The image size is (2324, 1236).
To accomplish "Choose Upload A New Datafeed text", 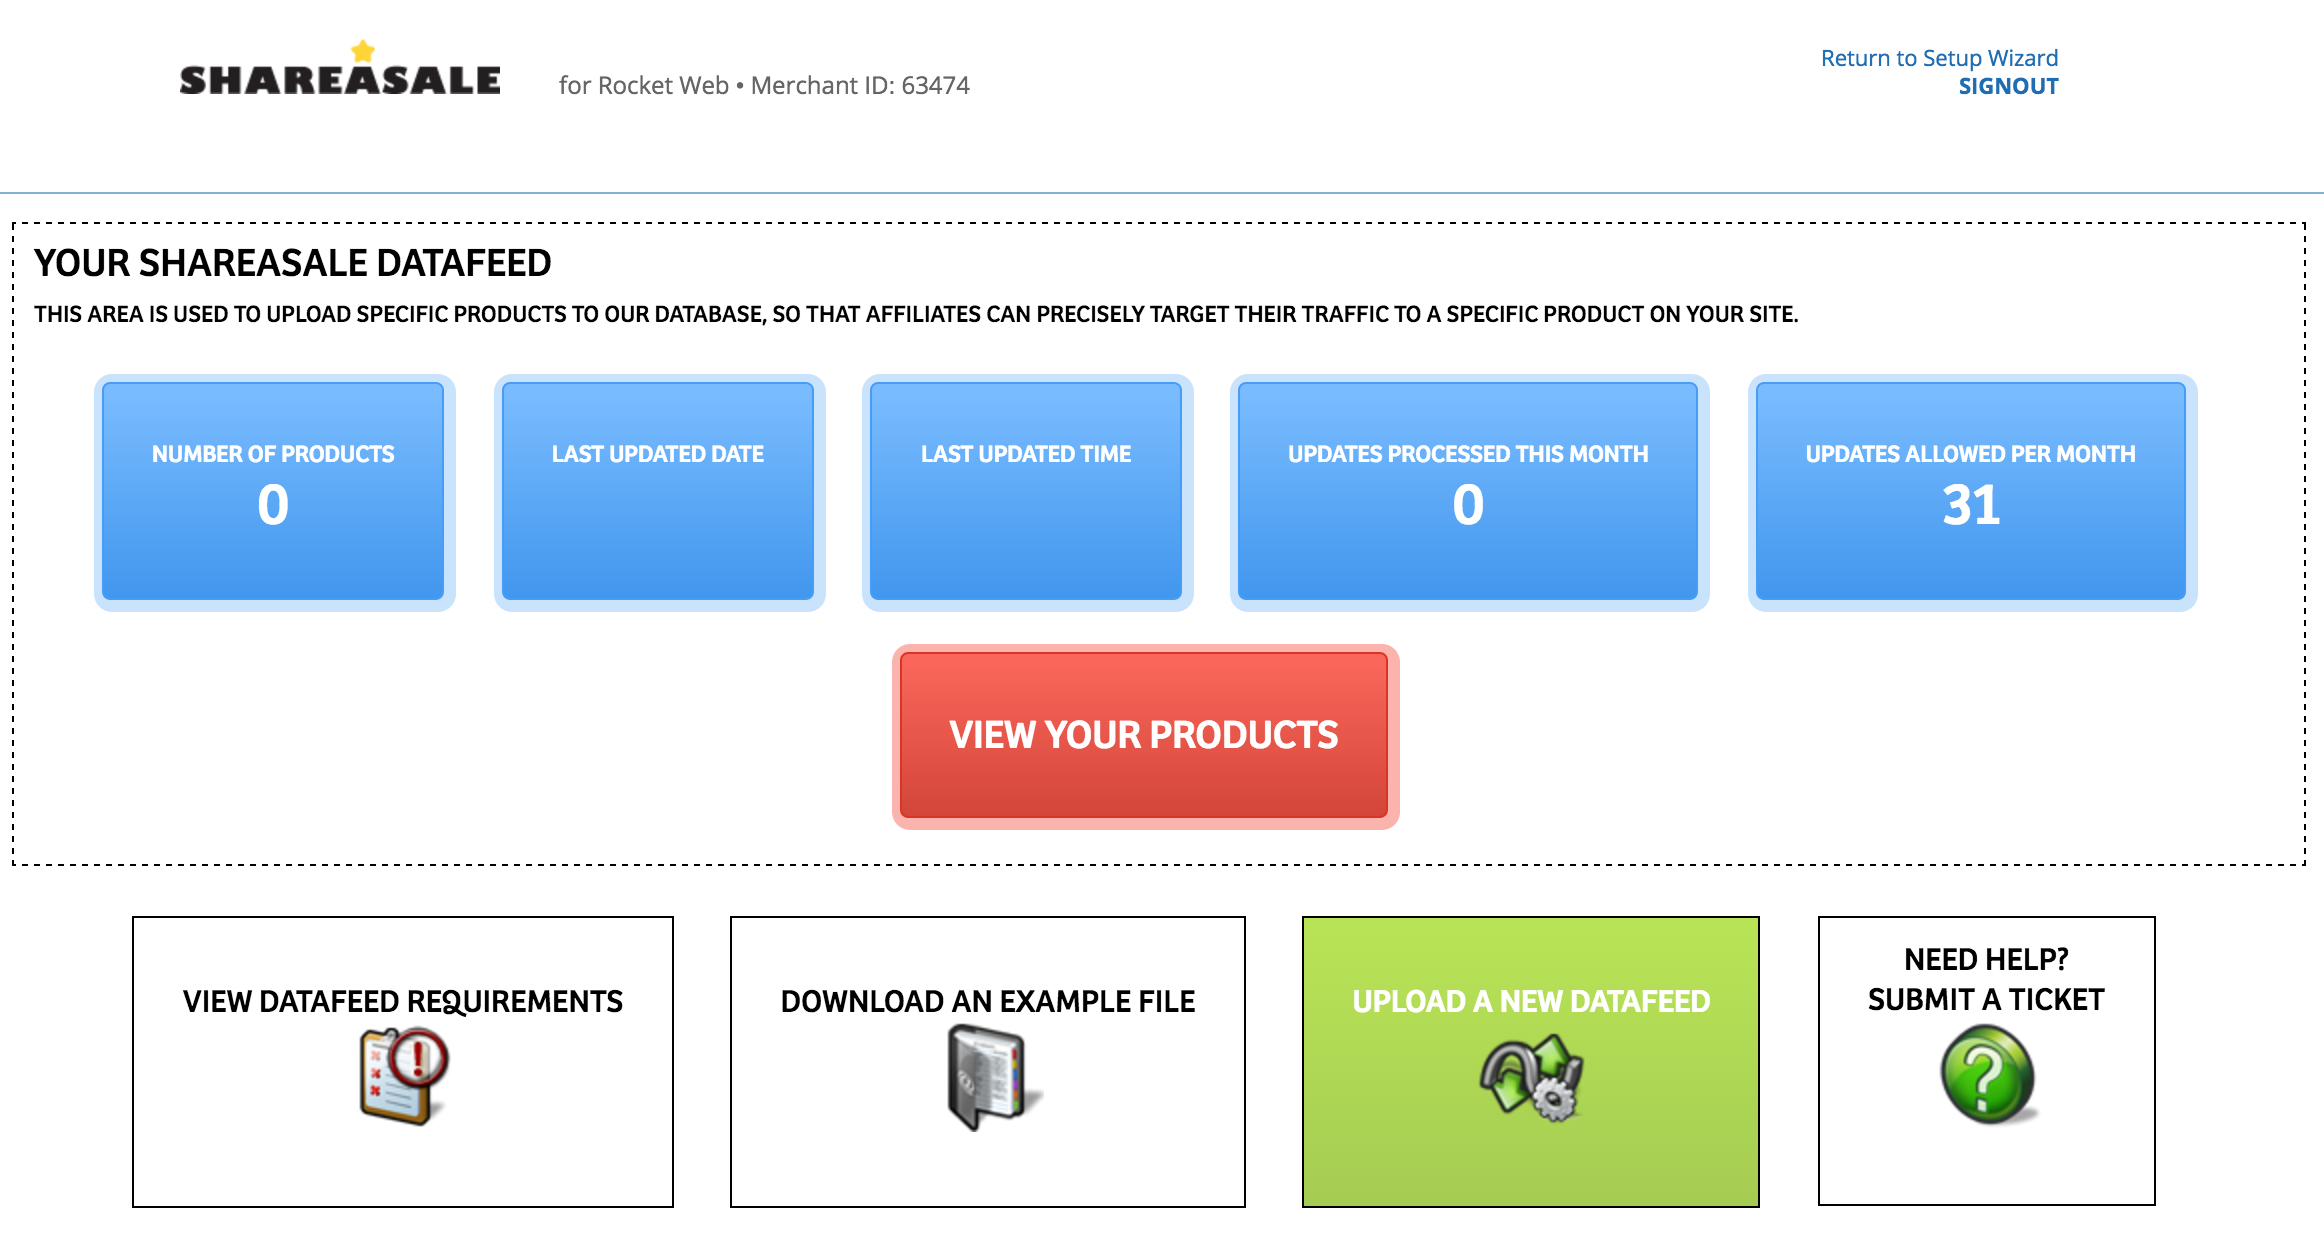I will coord(1531,1001).
